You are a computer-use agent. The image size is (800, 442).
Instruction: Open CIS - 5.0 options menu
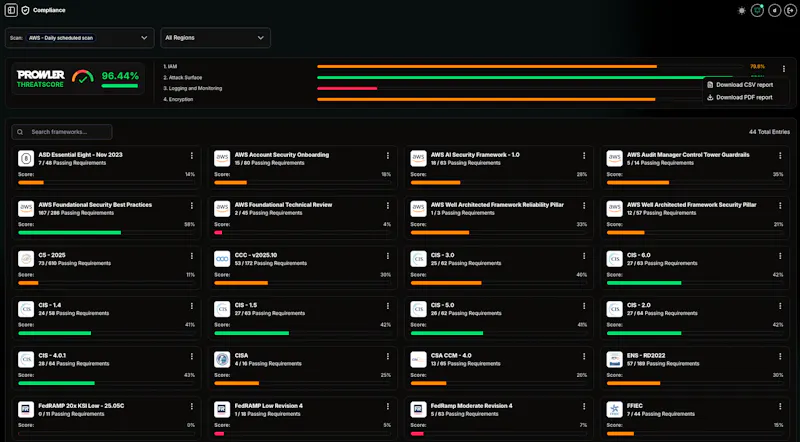pyautogui.click(x=584, y=306)
